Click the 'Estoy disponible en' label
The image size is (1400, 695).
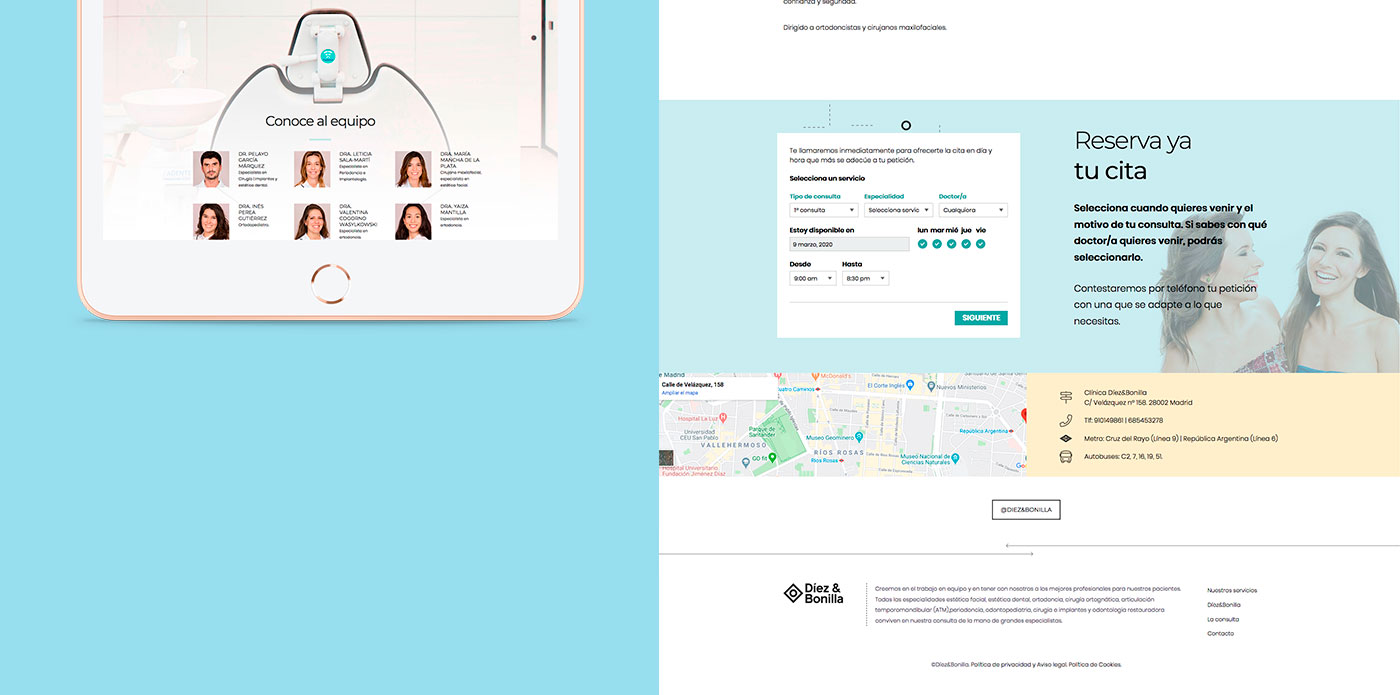click(x=822, y=230)
